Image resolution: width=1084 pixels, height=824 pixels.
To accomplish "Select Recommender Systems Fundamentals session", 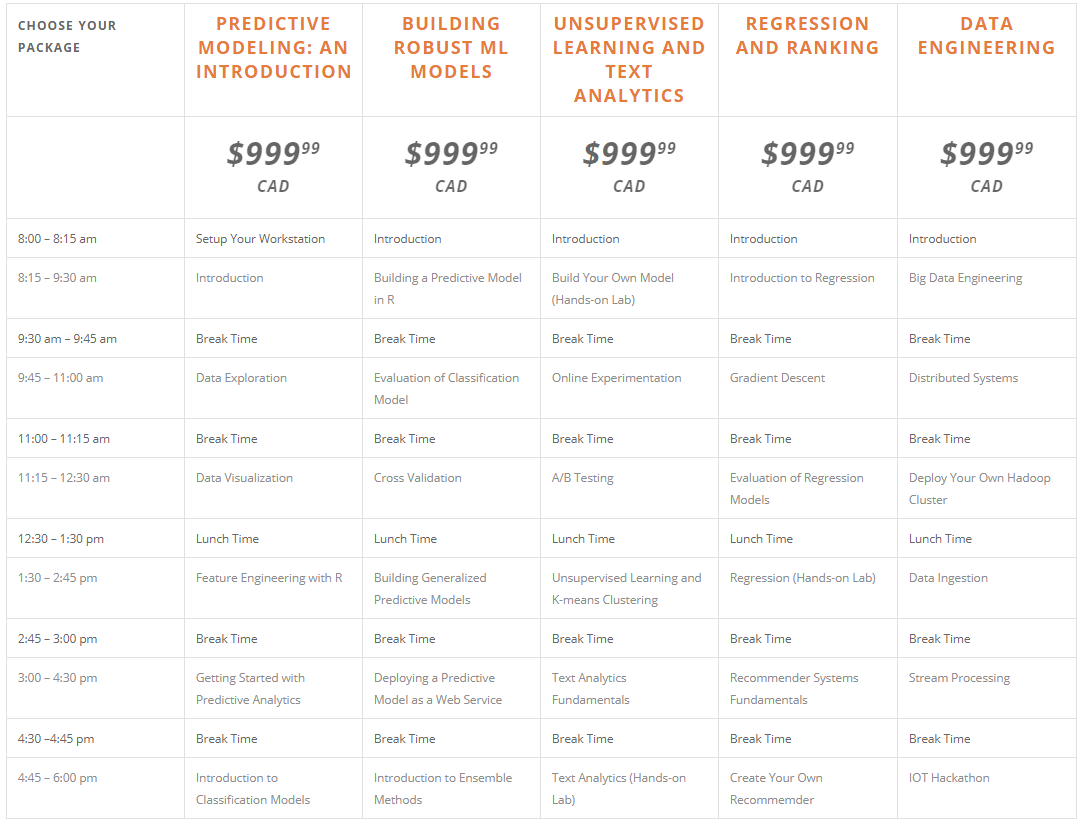I will (794, 689).
